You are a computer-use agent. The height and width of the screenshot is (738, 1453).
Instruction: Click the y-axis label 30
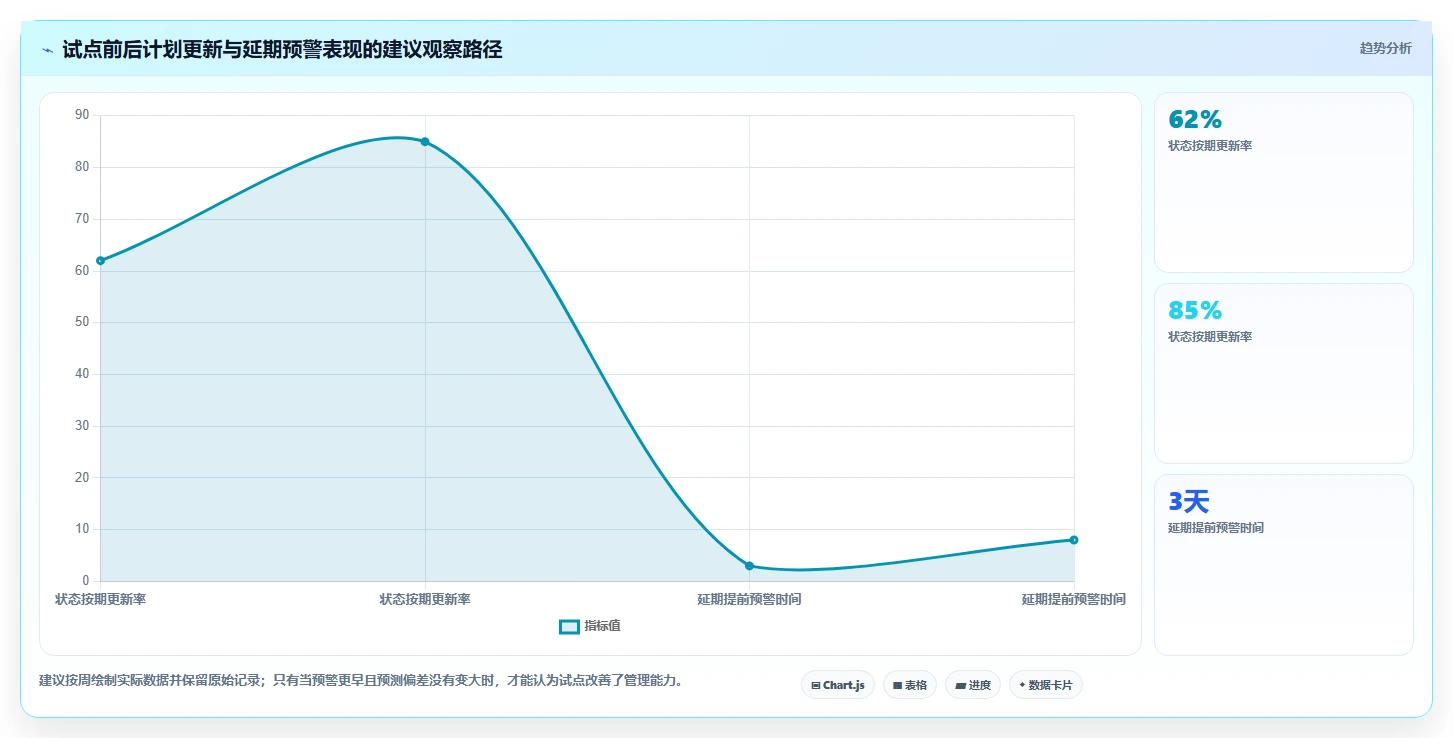82,426
